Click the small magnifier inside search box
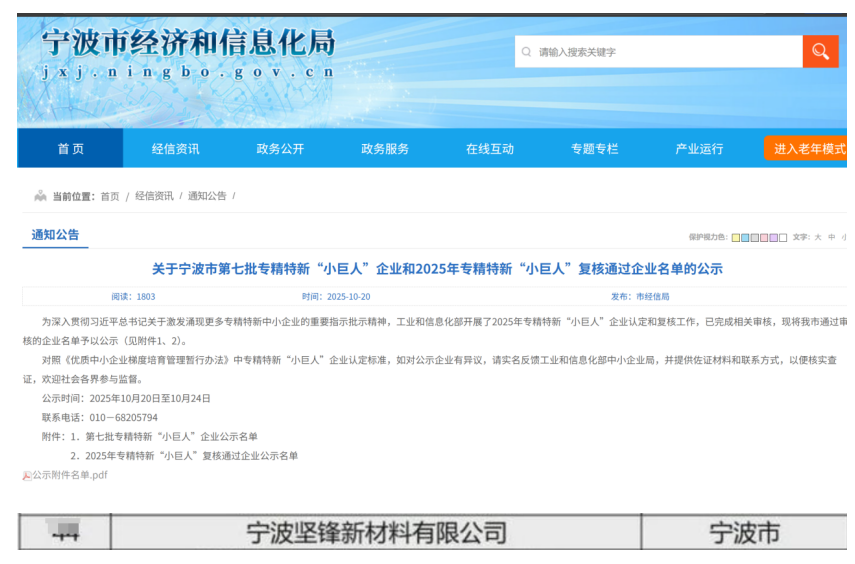The width and height of the screenshot is (855, 564). point(527,52)
